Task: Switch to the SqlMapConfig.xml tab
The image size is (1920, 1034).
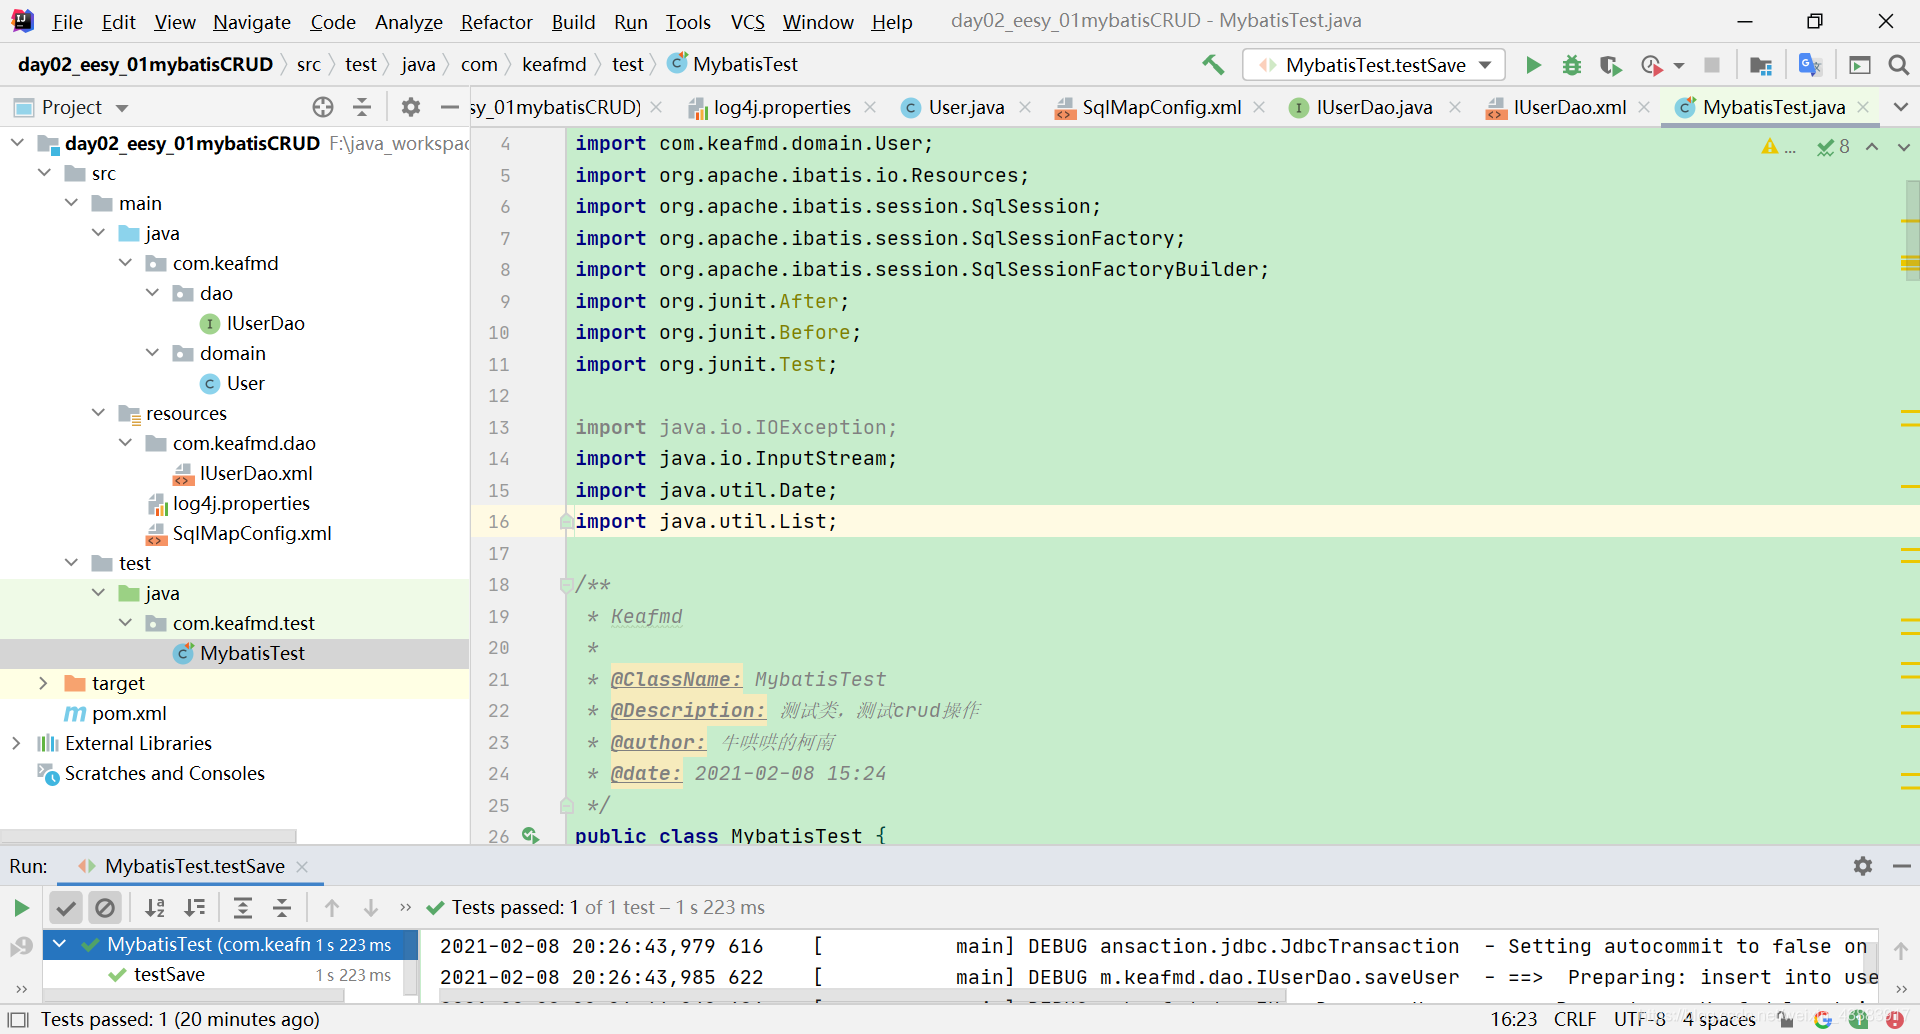Action: 1160,107
